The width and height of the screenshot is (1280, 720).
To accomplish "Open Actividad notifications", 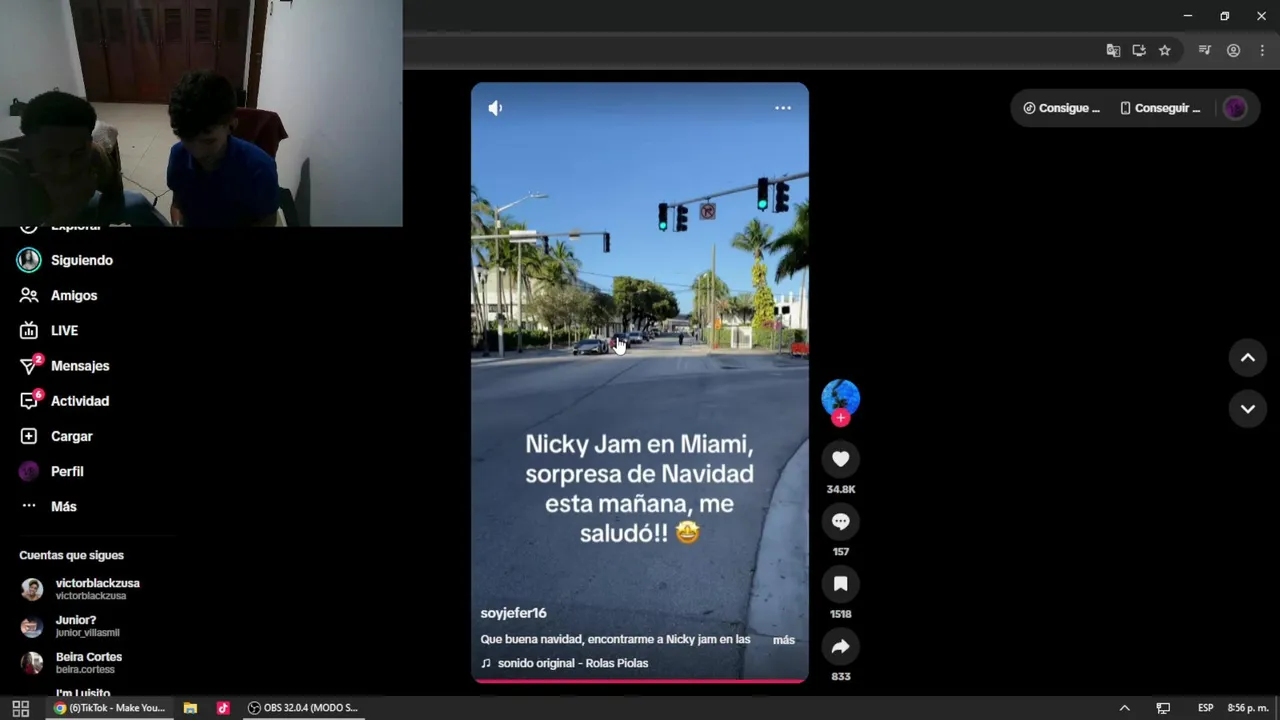I will pyautogui.click(x=65, y=401).
